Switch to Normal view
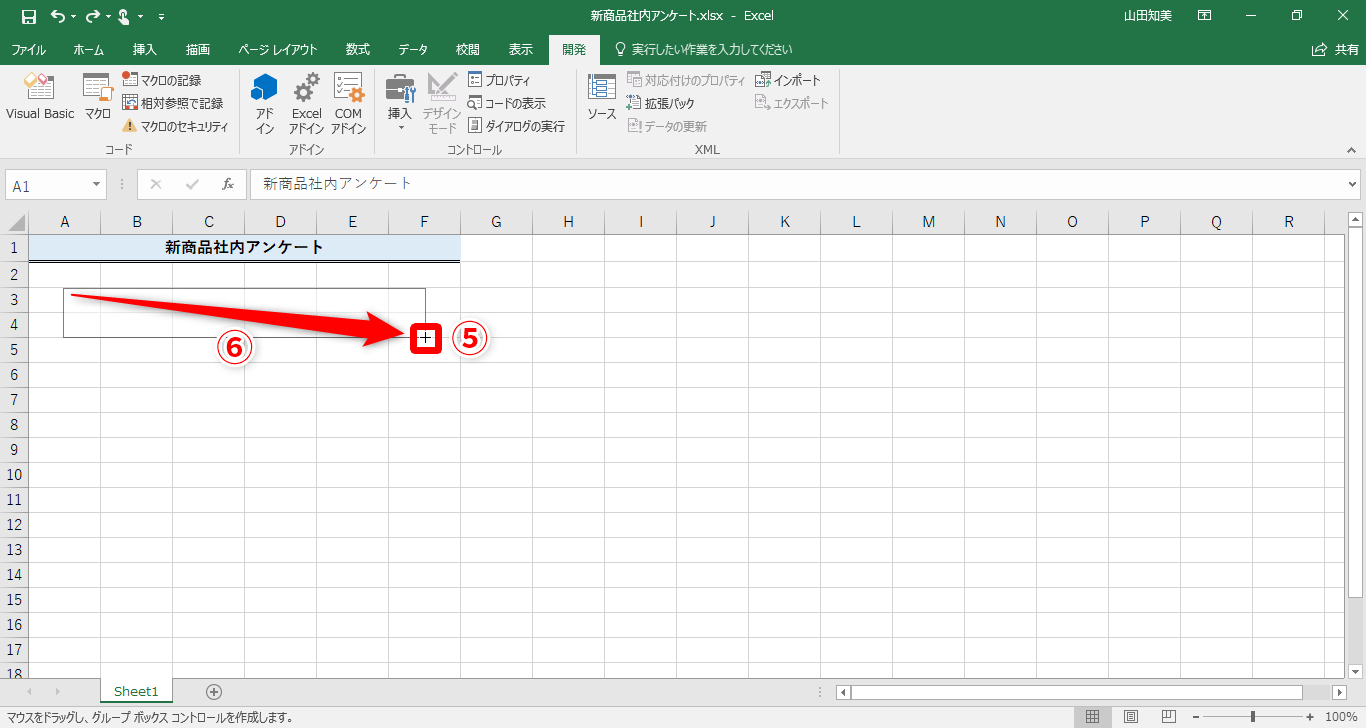This screenshot has height=728, width=1366. [1093, 716]
